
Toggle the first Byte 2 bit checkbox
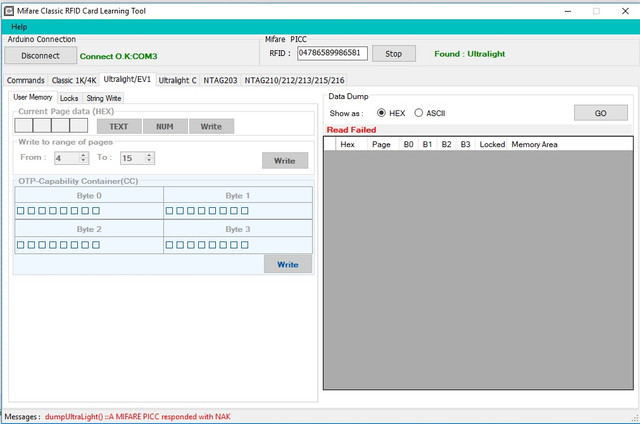tap(21, 245)
